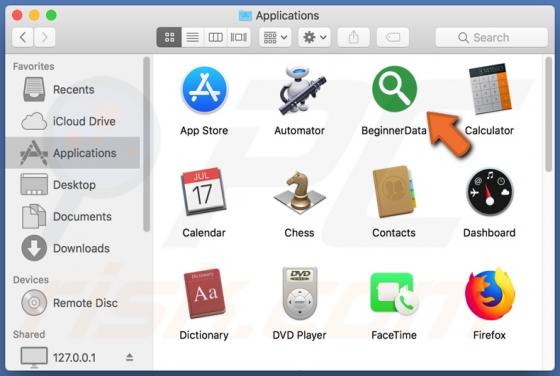Open Documents in the sidebar
This screenshot has height=376, width=560.
pyautogui.click(x=72, y=216)
